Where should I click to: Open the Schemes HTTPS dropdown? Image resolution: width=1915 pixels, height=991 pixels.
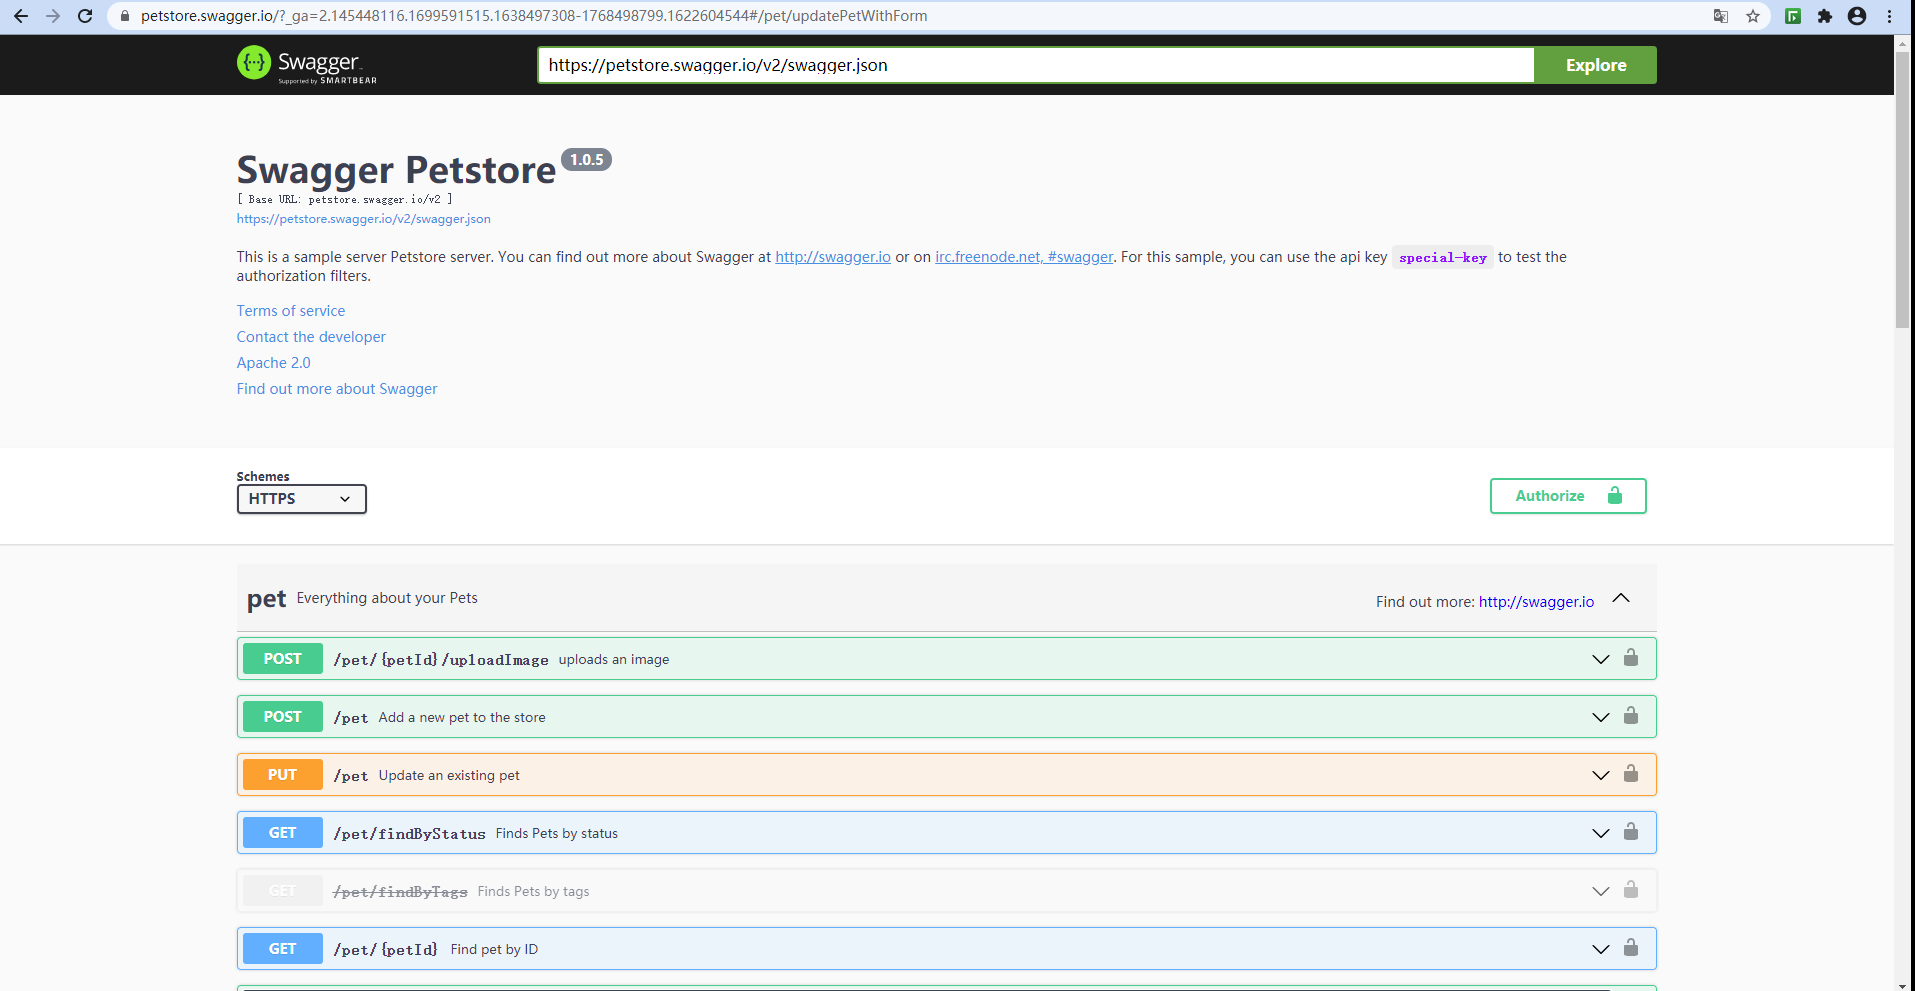pos(301,499)
